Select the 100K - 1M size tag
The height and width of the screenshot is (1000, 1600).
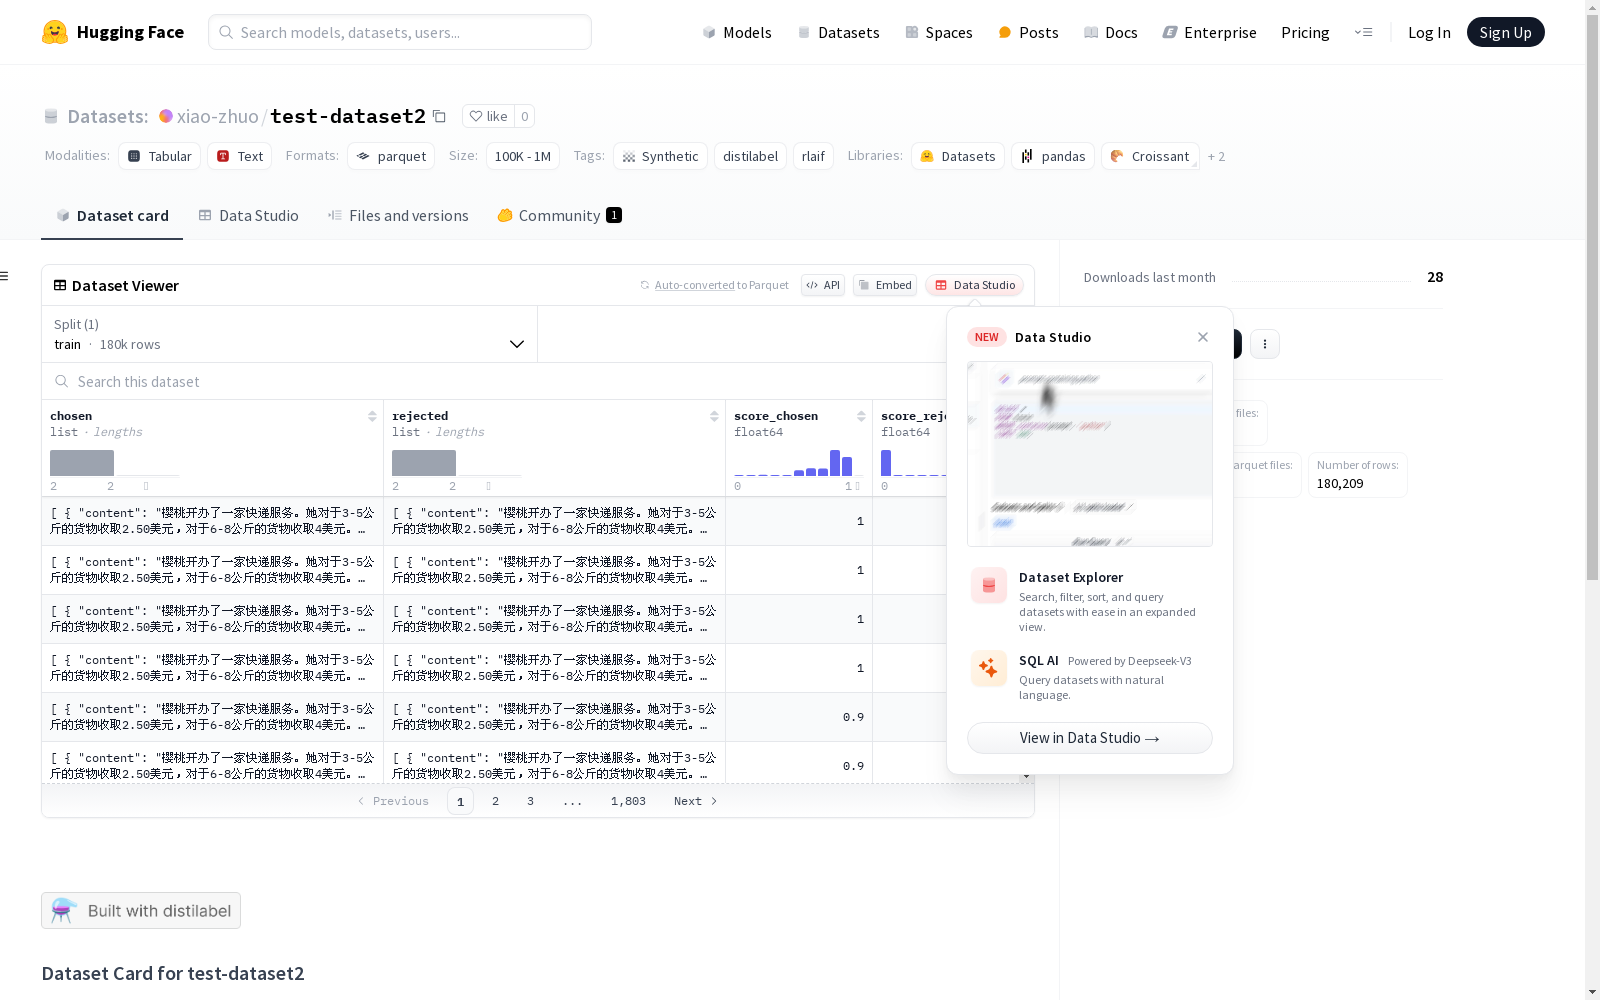coord(523,156)
